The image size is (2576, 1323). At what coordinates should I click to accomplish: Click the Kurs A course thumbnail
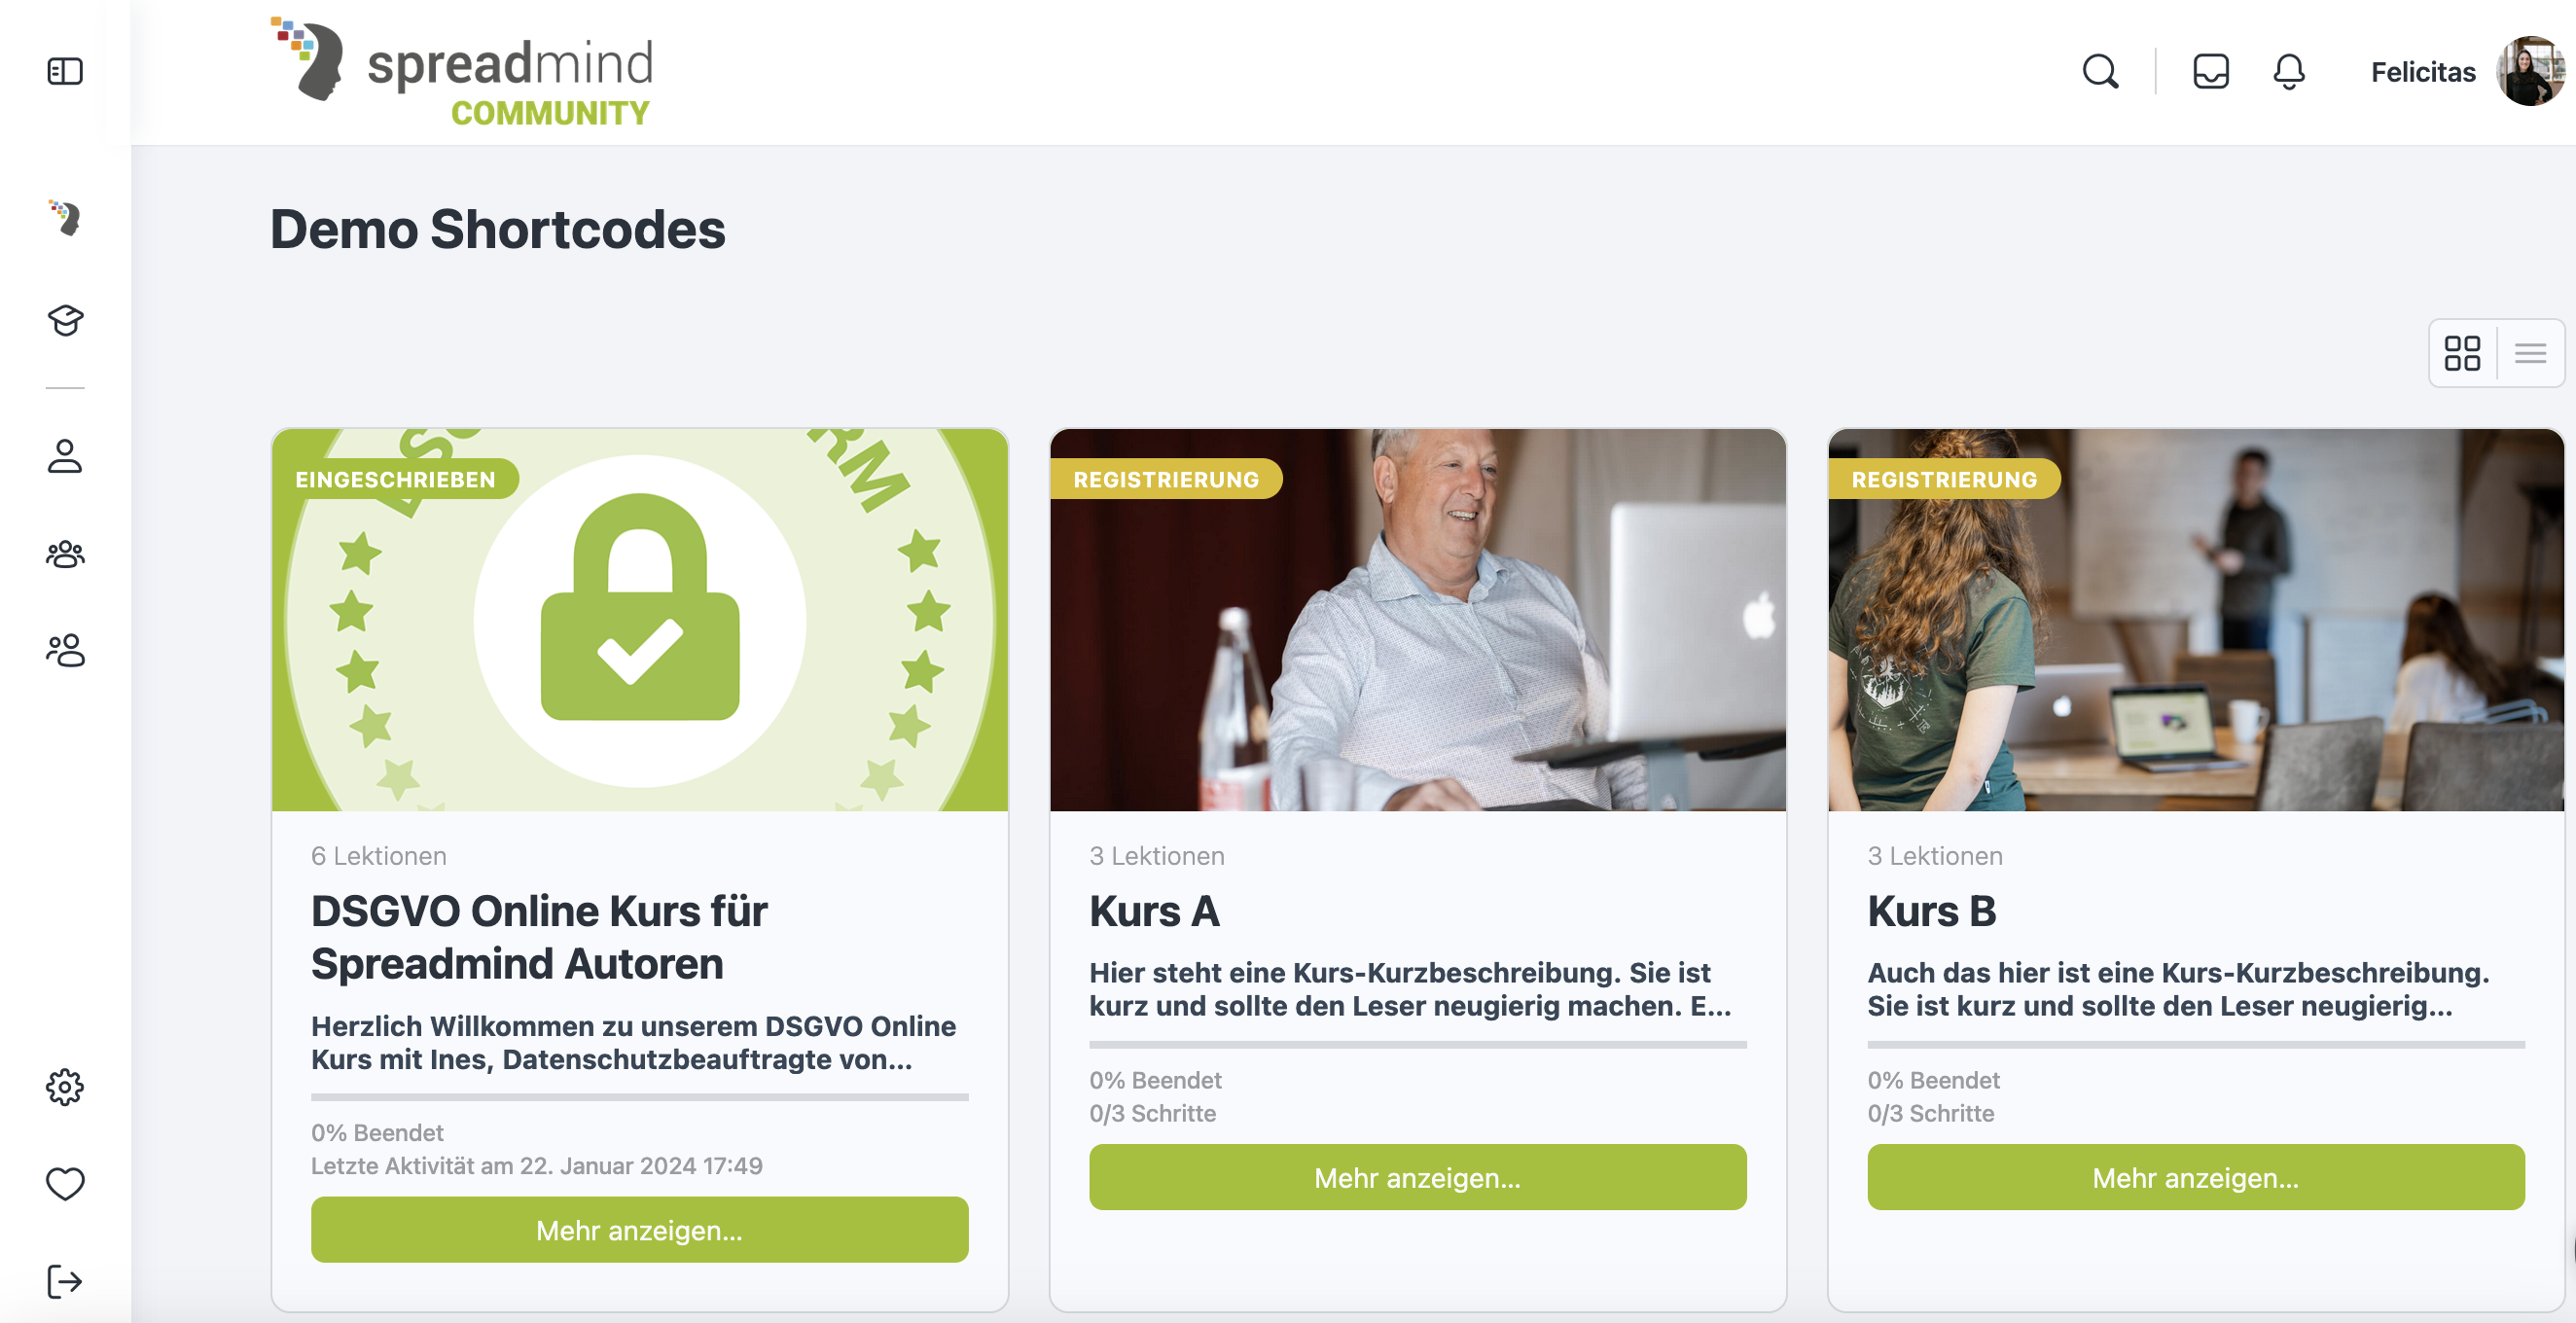tap(1417, 620)
